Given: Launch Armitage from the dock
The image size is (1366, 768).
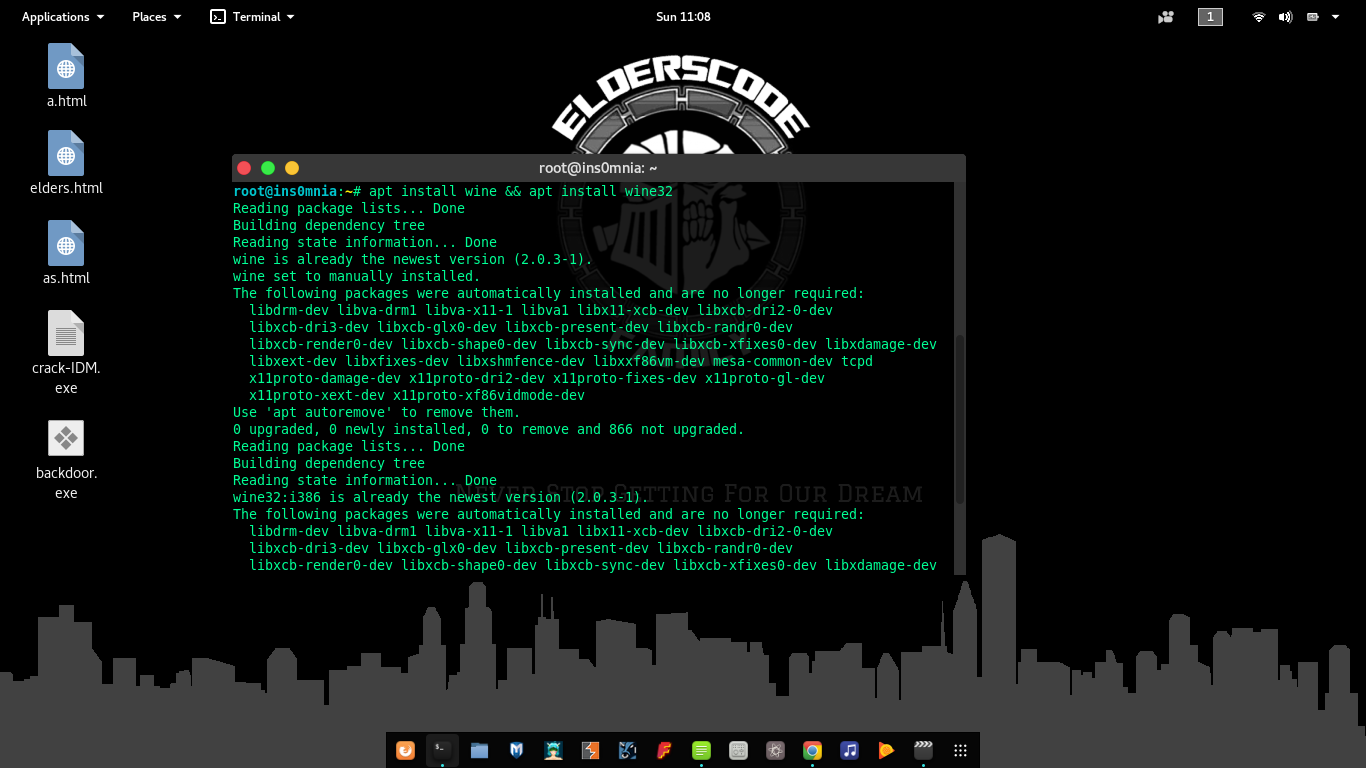Looking at the screenshot, I should (553, 750).
